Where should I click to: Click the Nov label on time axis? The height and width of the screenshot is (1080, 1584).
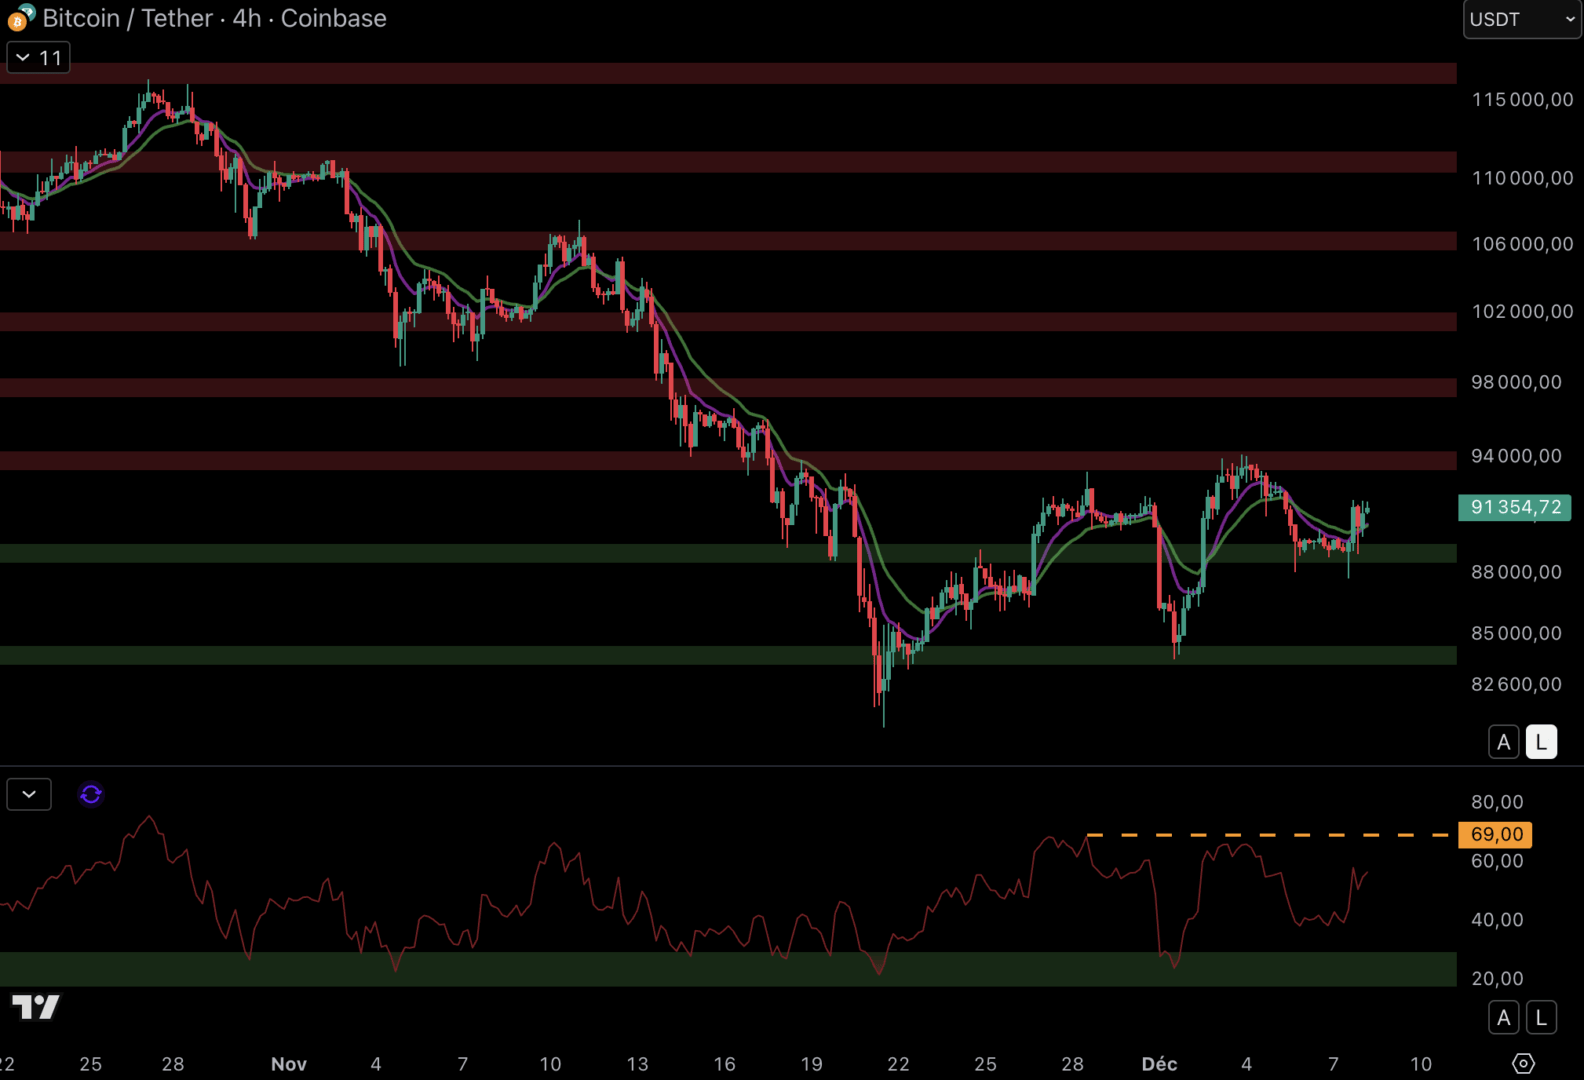(x=288, y=1064)
